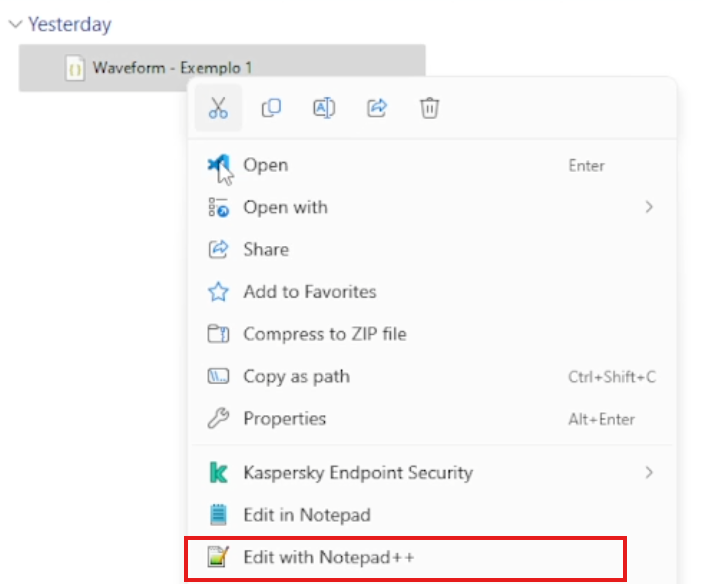Click the Copy icon in top row
The width and height of the screenshot is (703, 584).
click(x=271, y=109)
